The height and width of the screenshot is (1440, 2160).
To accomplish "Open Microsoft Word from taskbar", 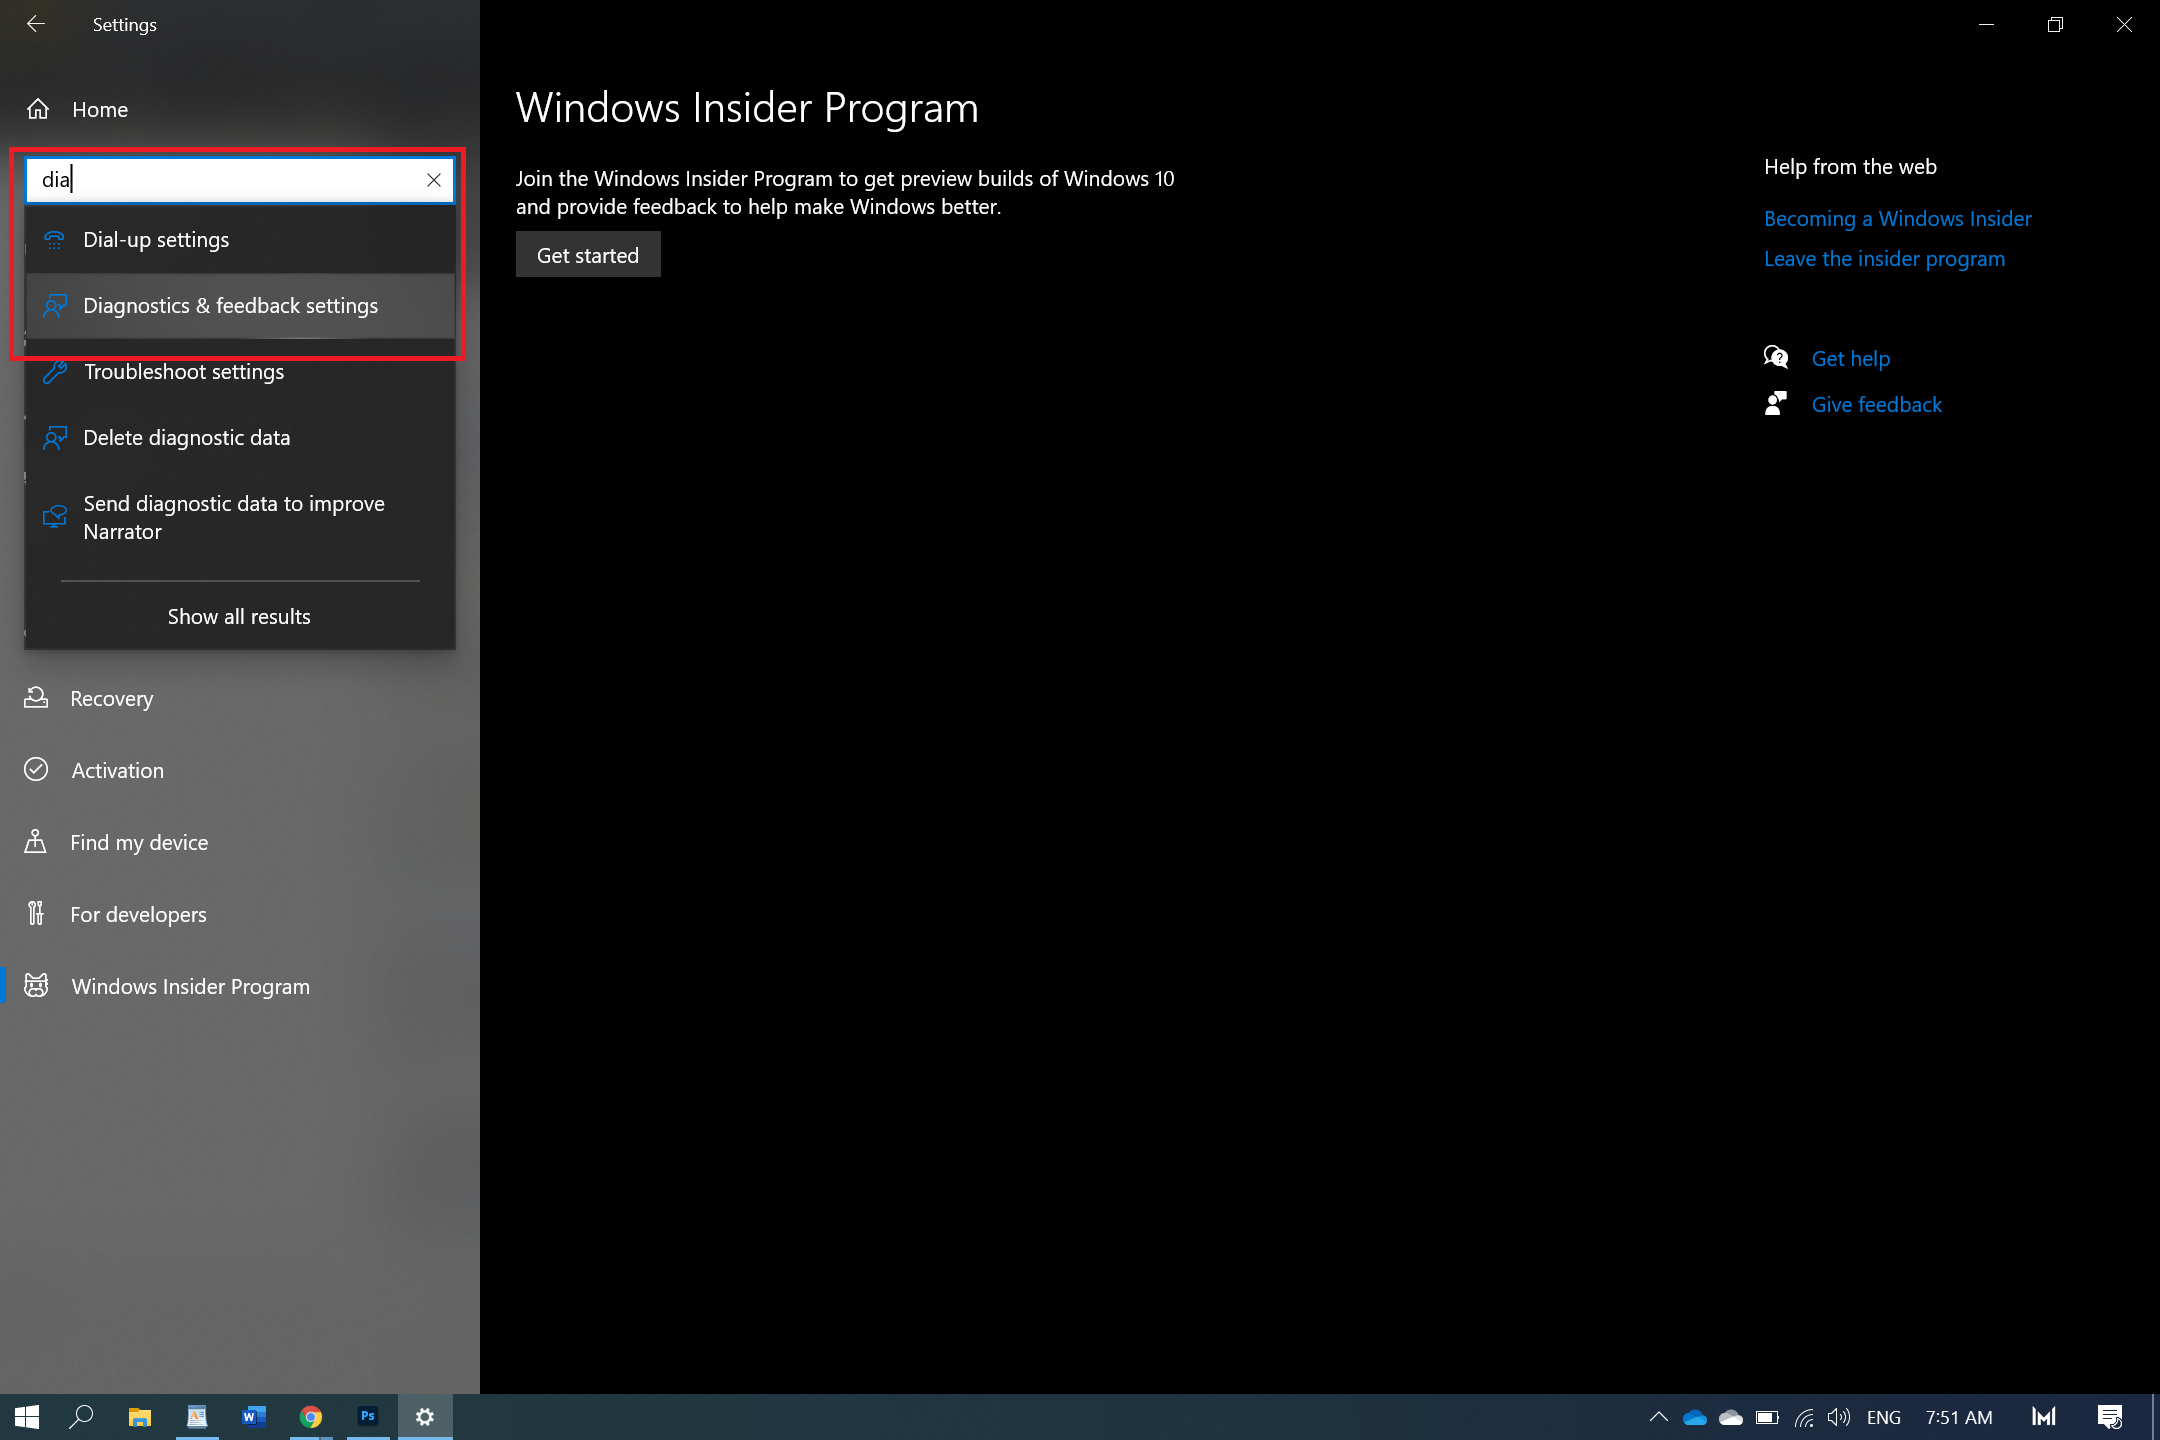I will click(253, 1417).
